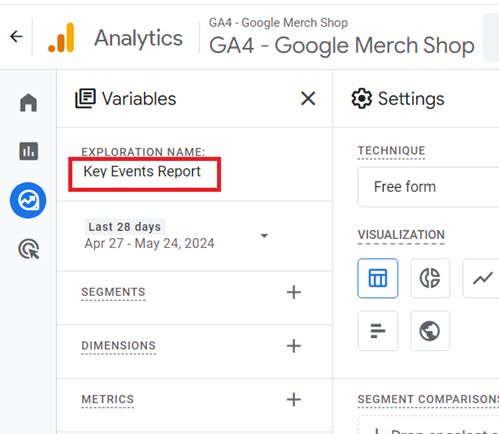The image size is (499, 434).
Task: Add a new dimension with plus
Action: 294,346
